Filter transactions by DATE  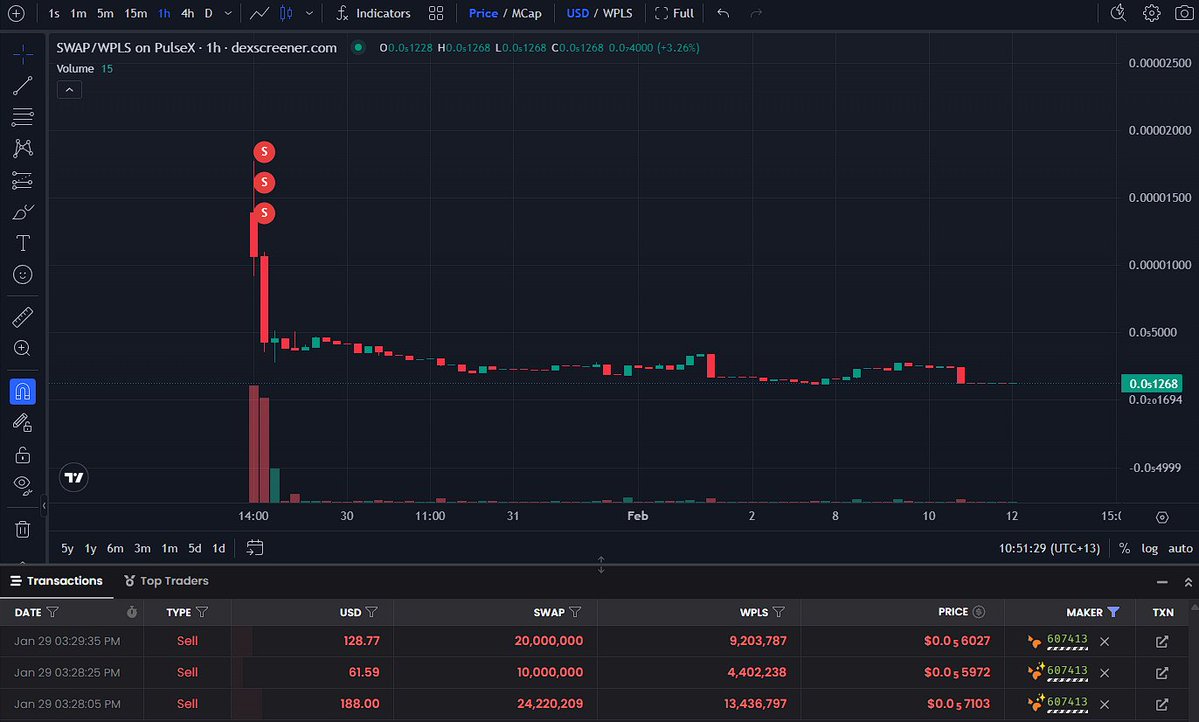(53, 612)
